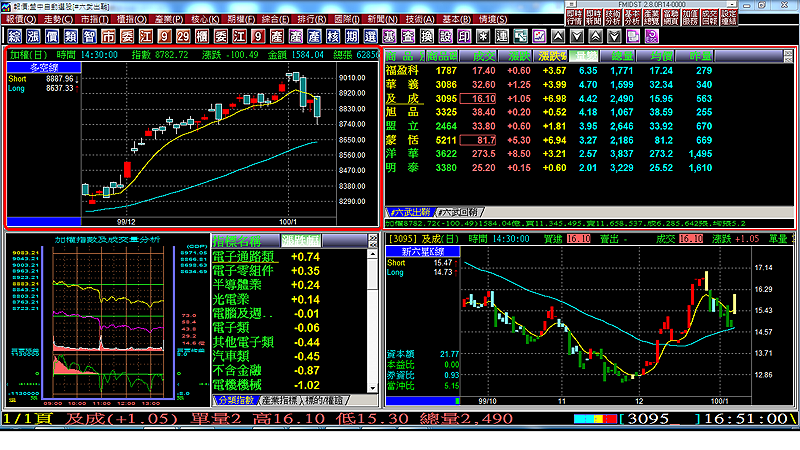Click the 基 toolbar icon
Screen dimensions: 800x450
(x=389, y=36)
